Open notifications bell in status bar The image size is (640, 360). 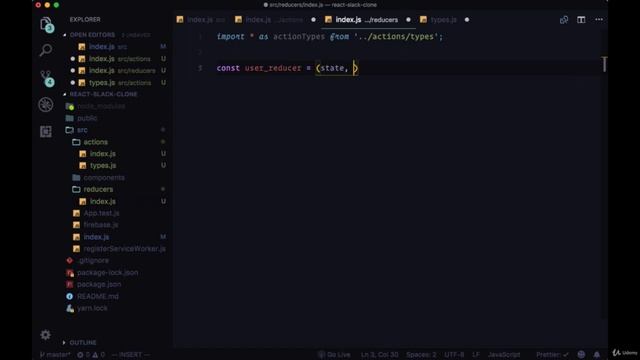[597, 354]
